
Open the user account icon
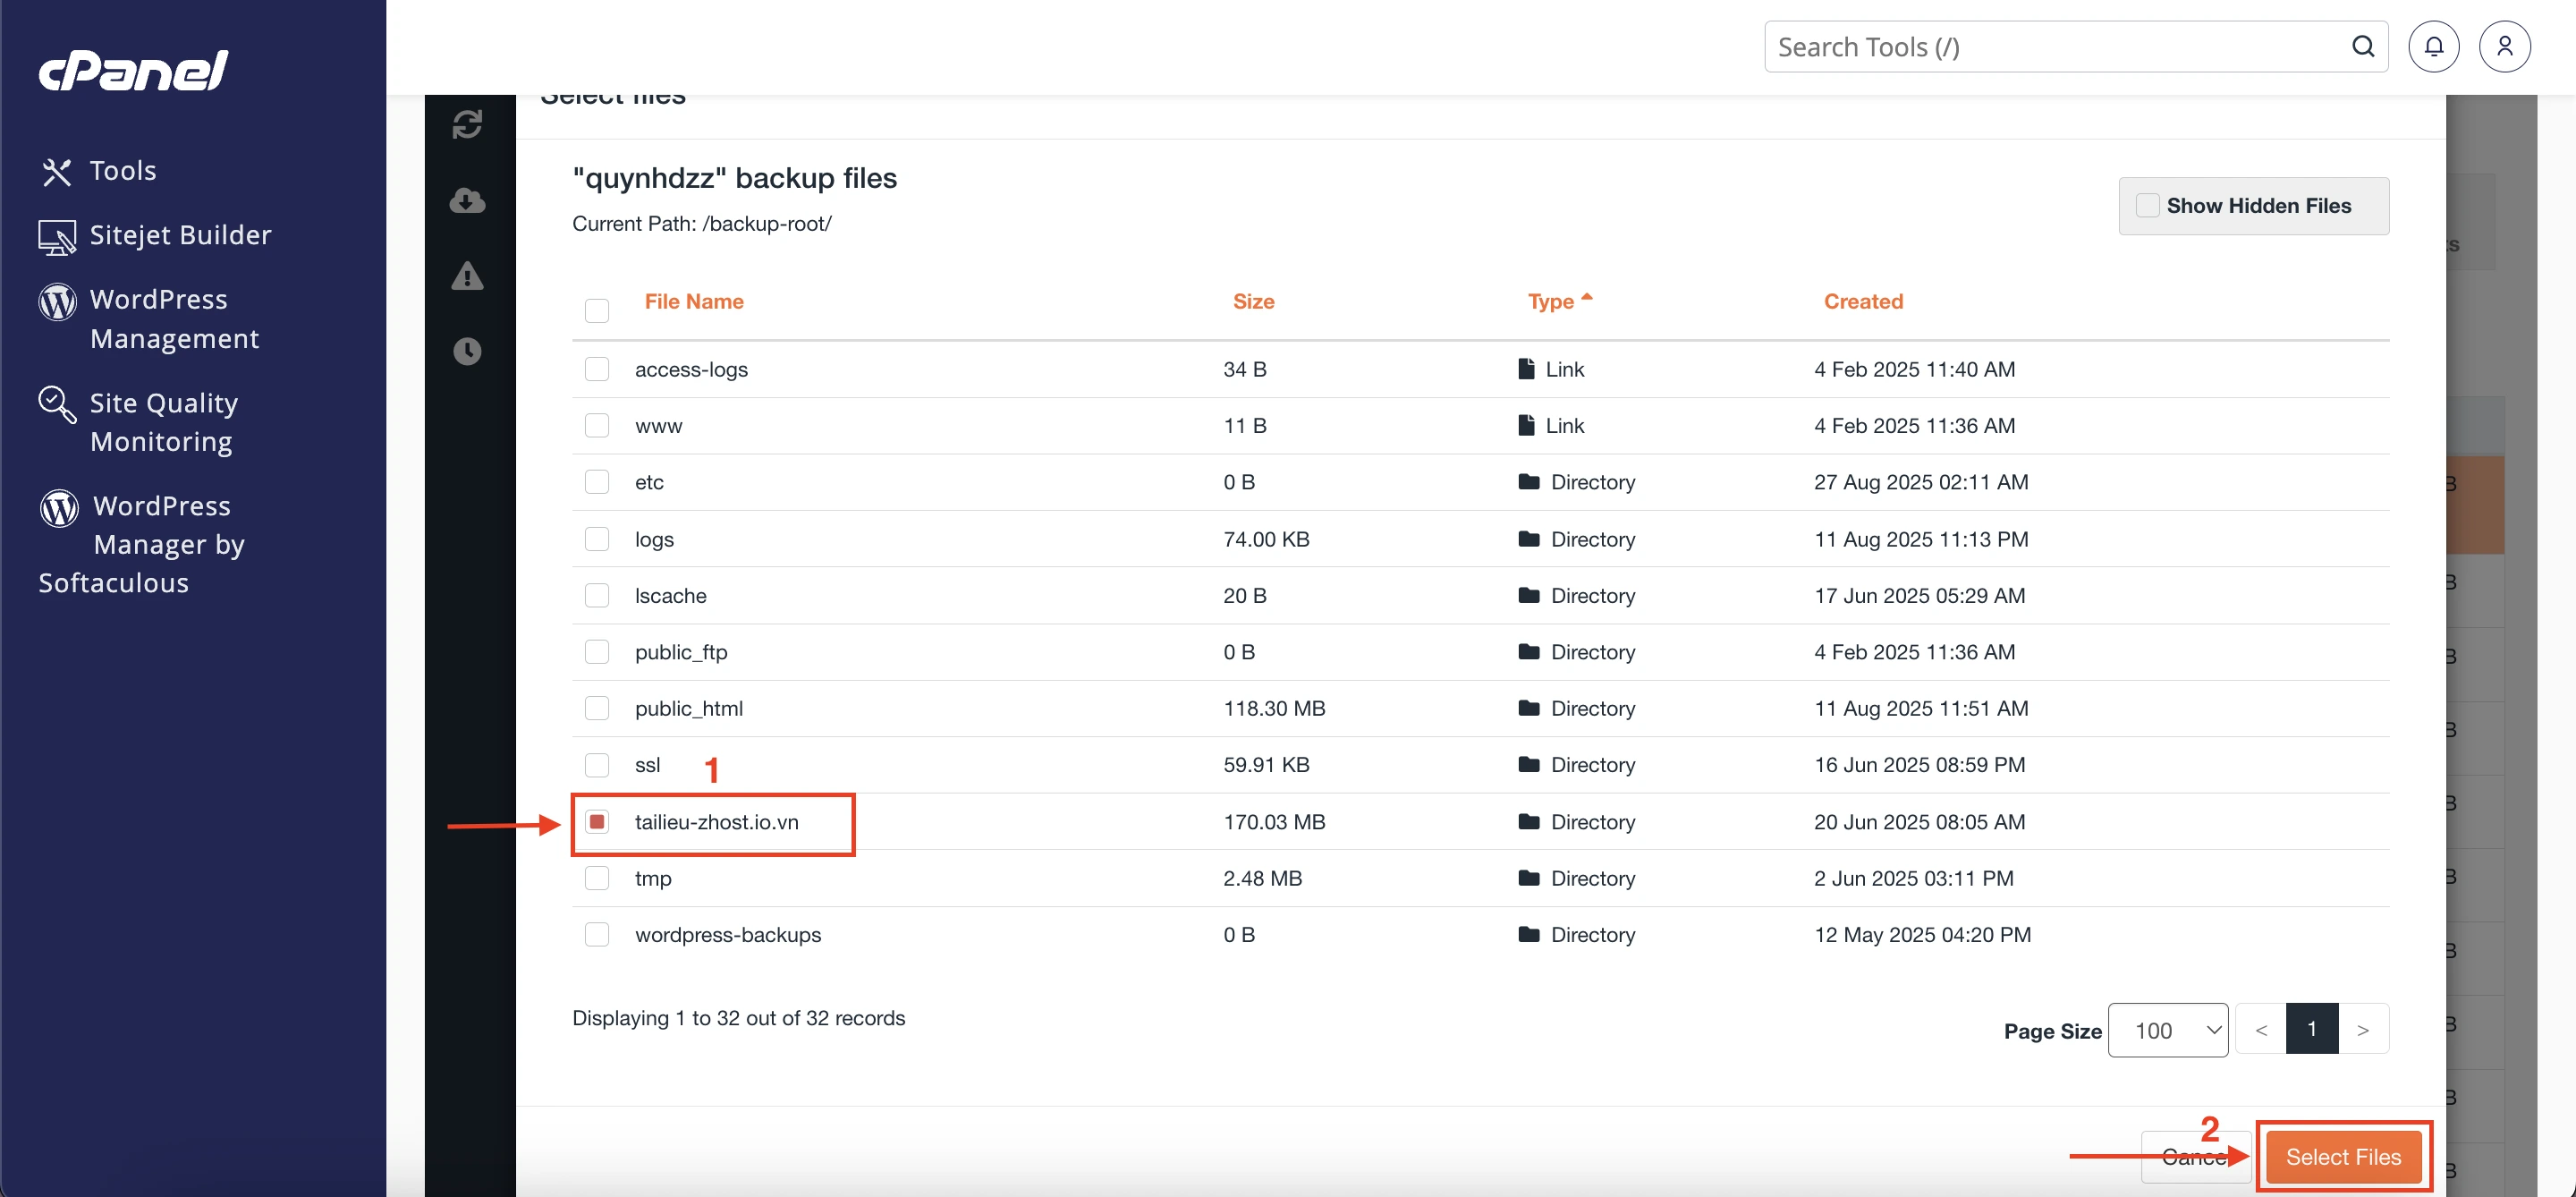pyautogui.click(x=2504, y=46)
